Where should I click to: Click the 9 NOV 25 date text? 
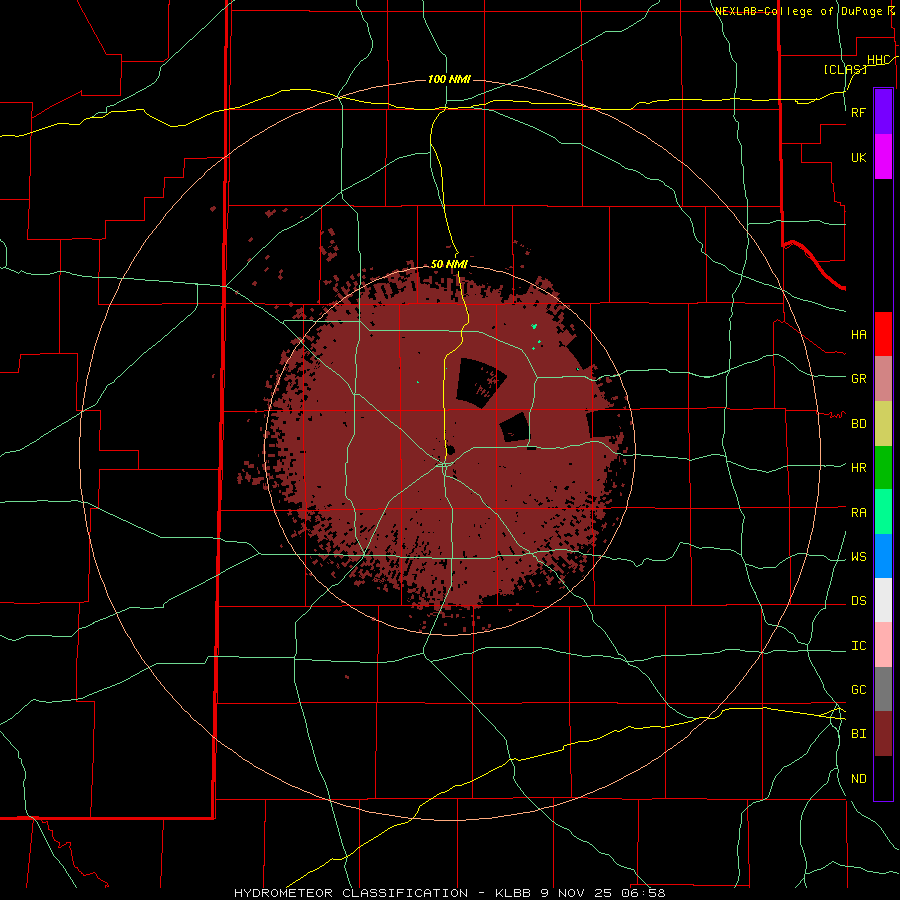[577, 893]
